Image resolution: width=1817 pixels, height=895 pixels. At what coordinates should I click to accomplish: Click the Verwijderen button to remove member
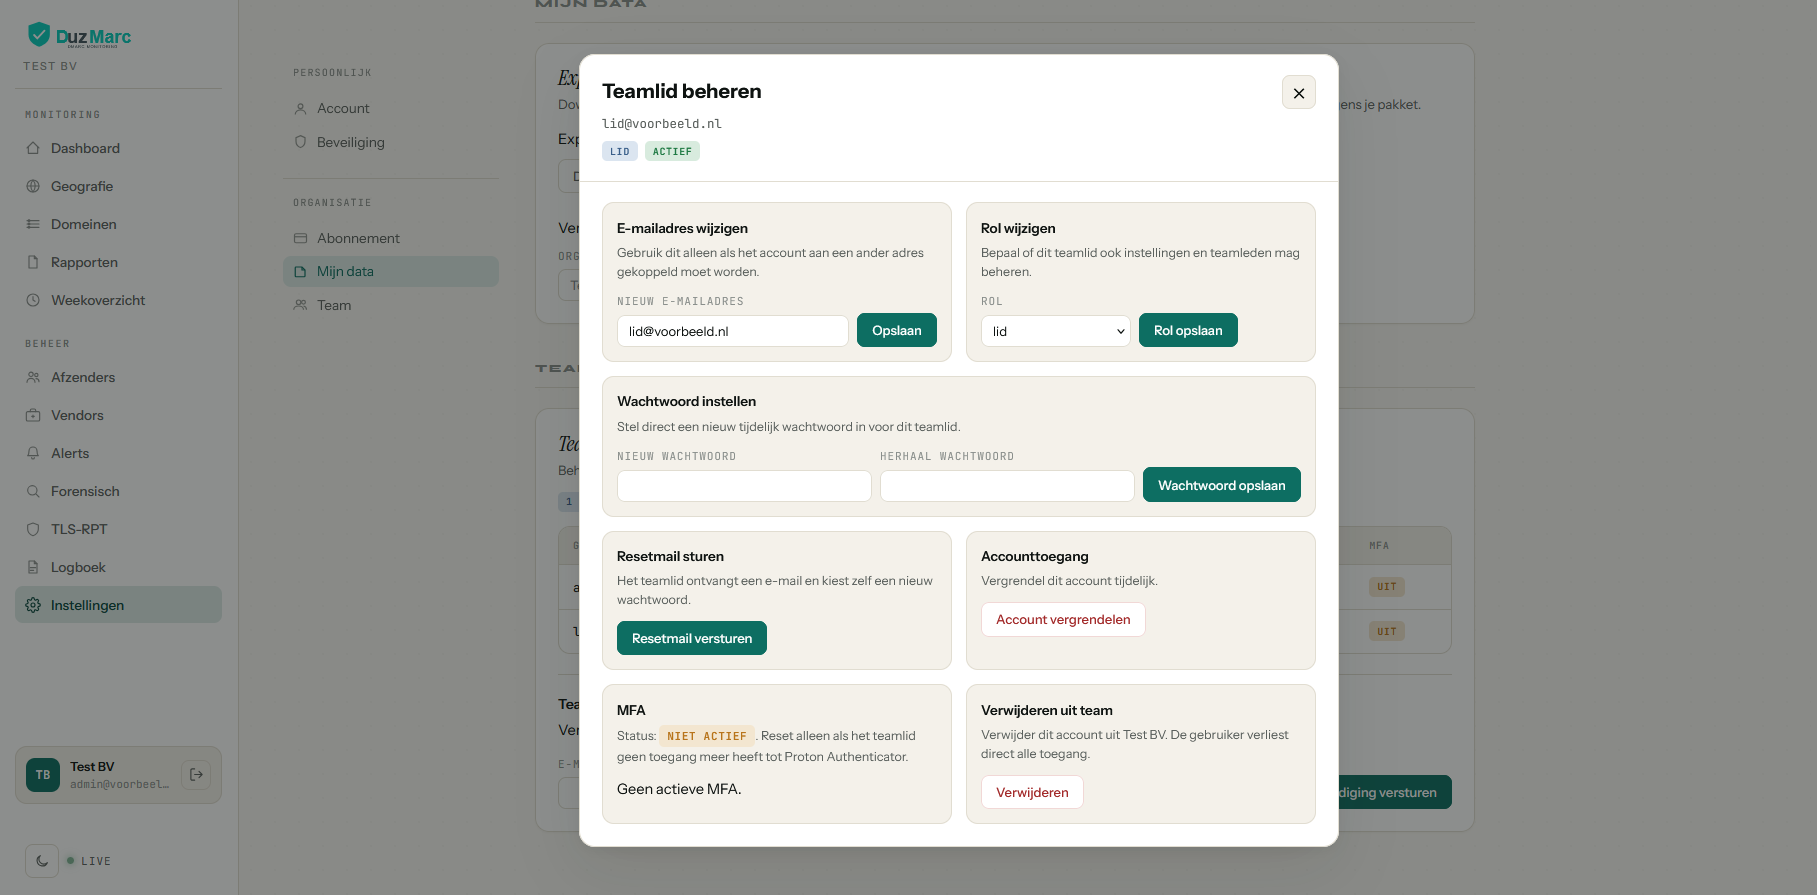tap(1032, 792)
